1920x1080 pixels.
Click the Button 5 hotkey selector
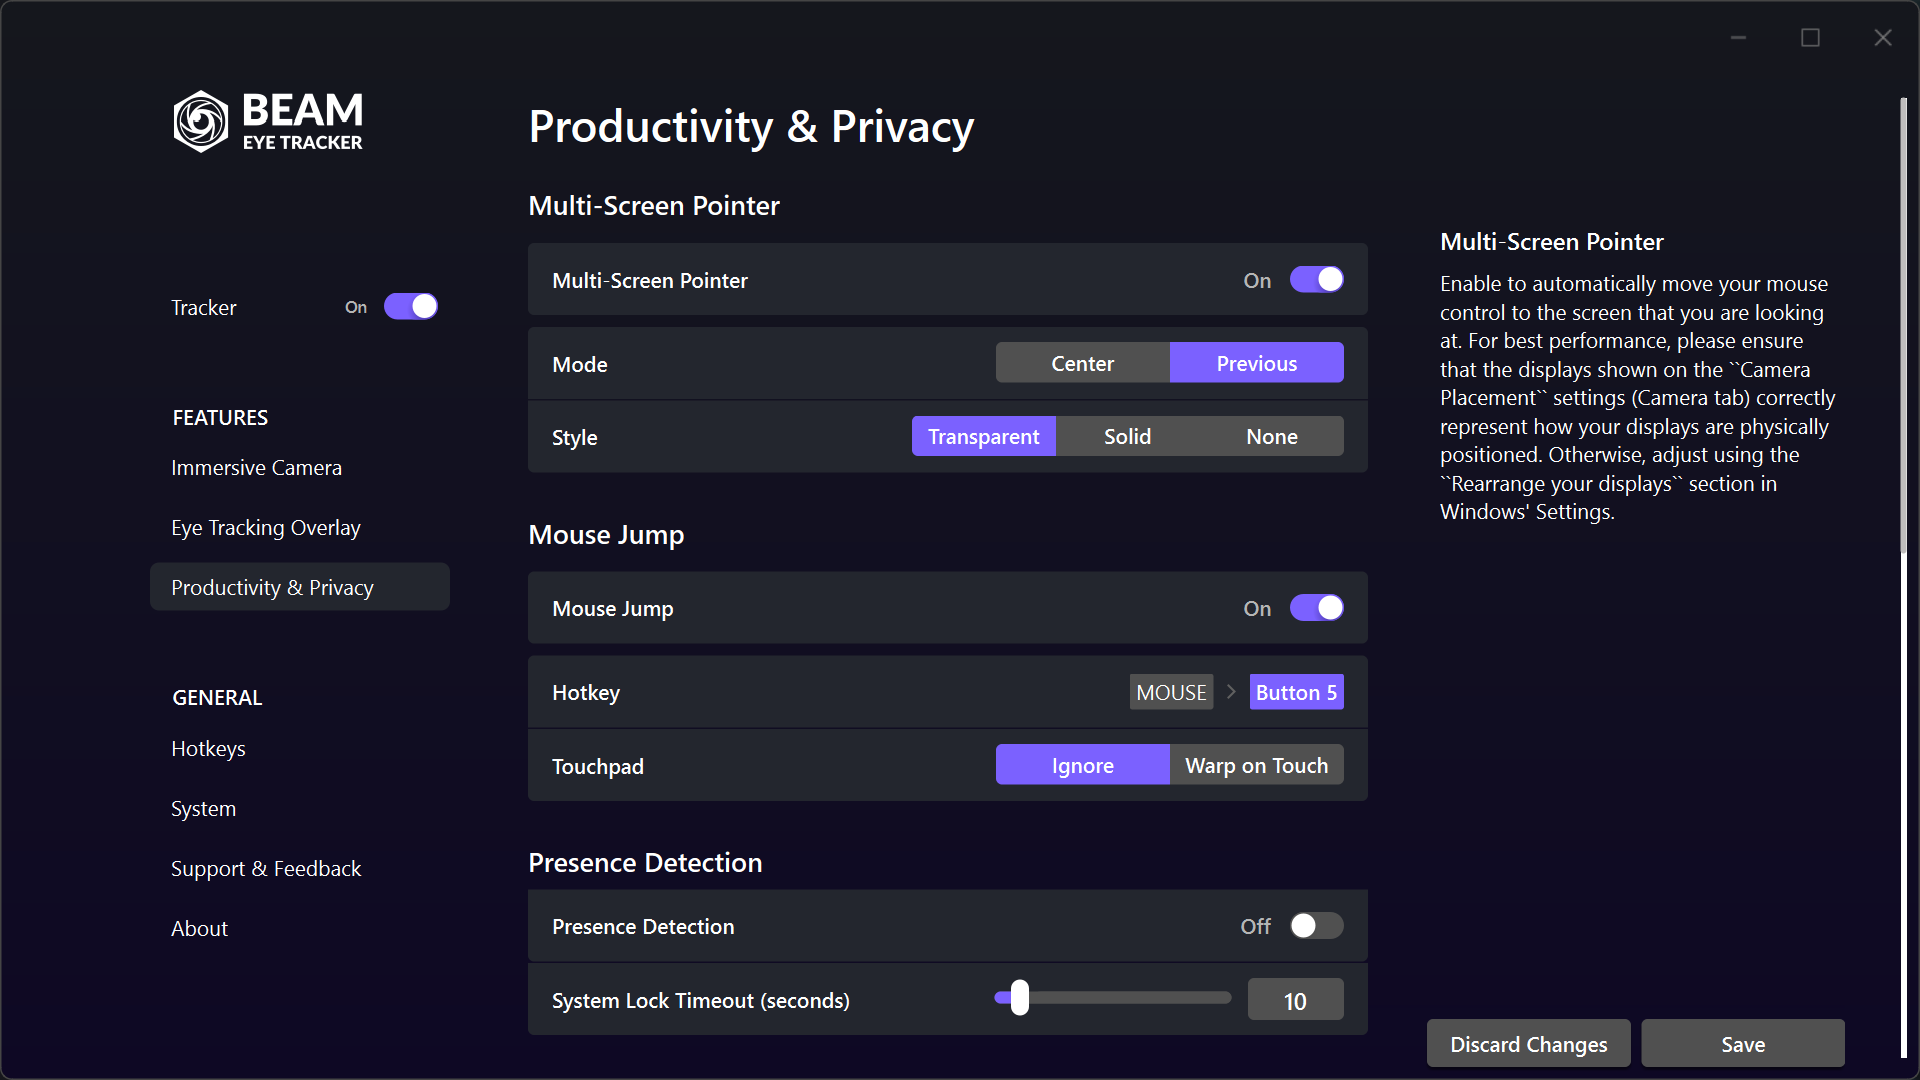tap(1296, 692)
